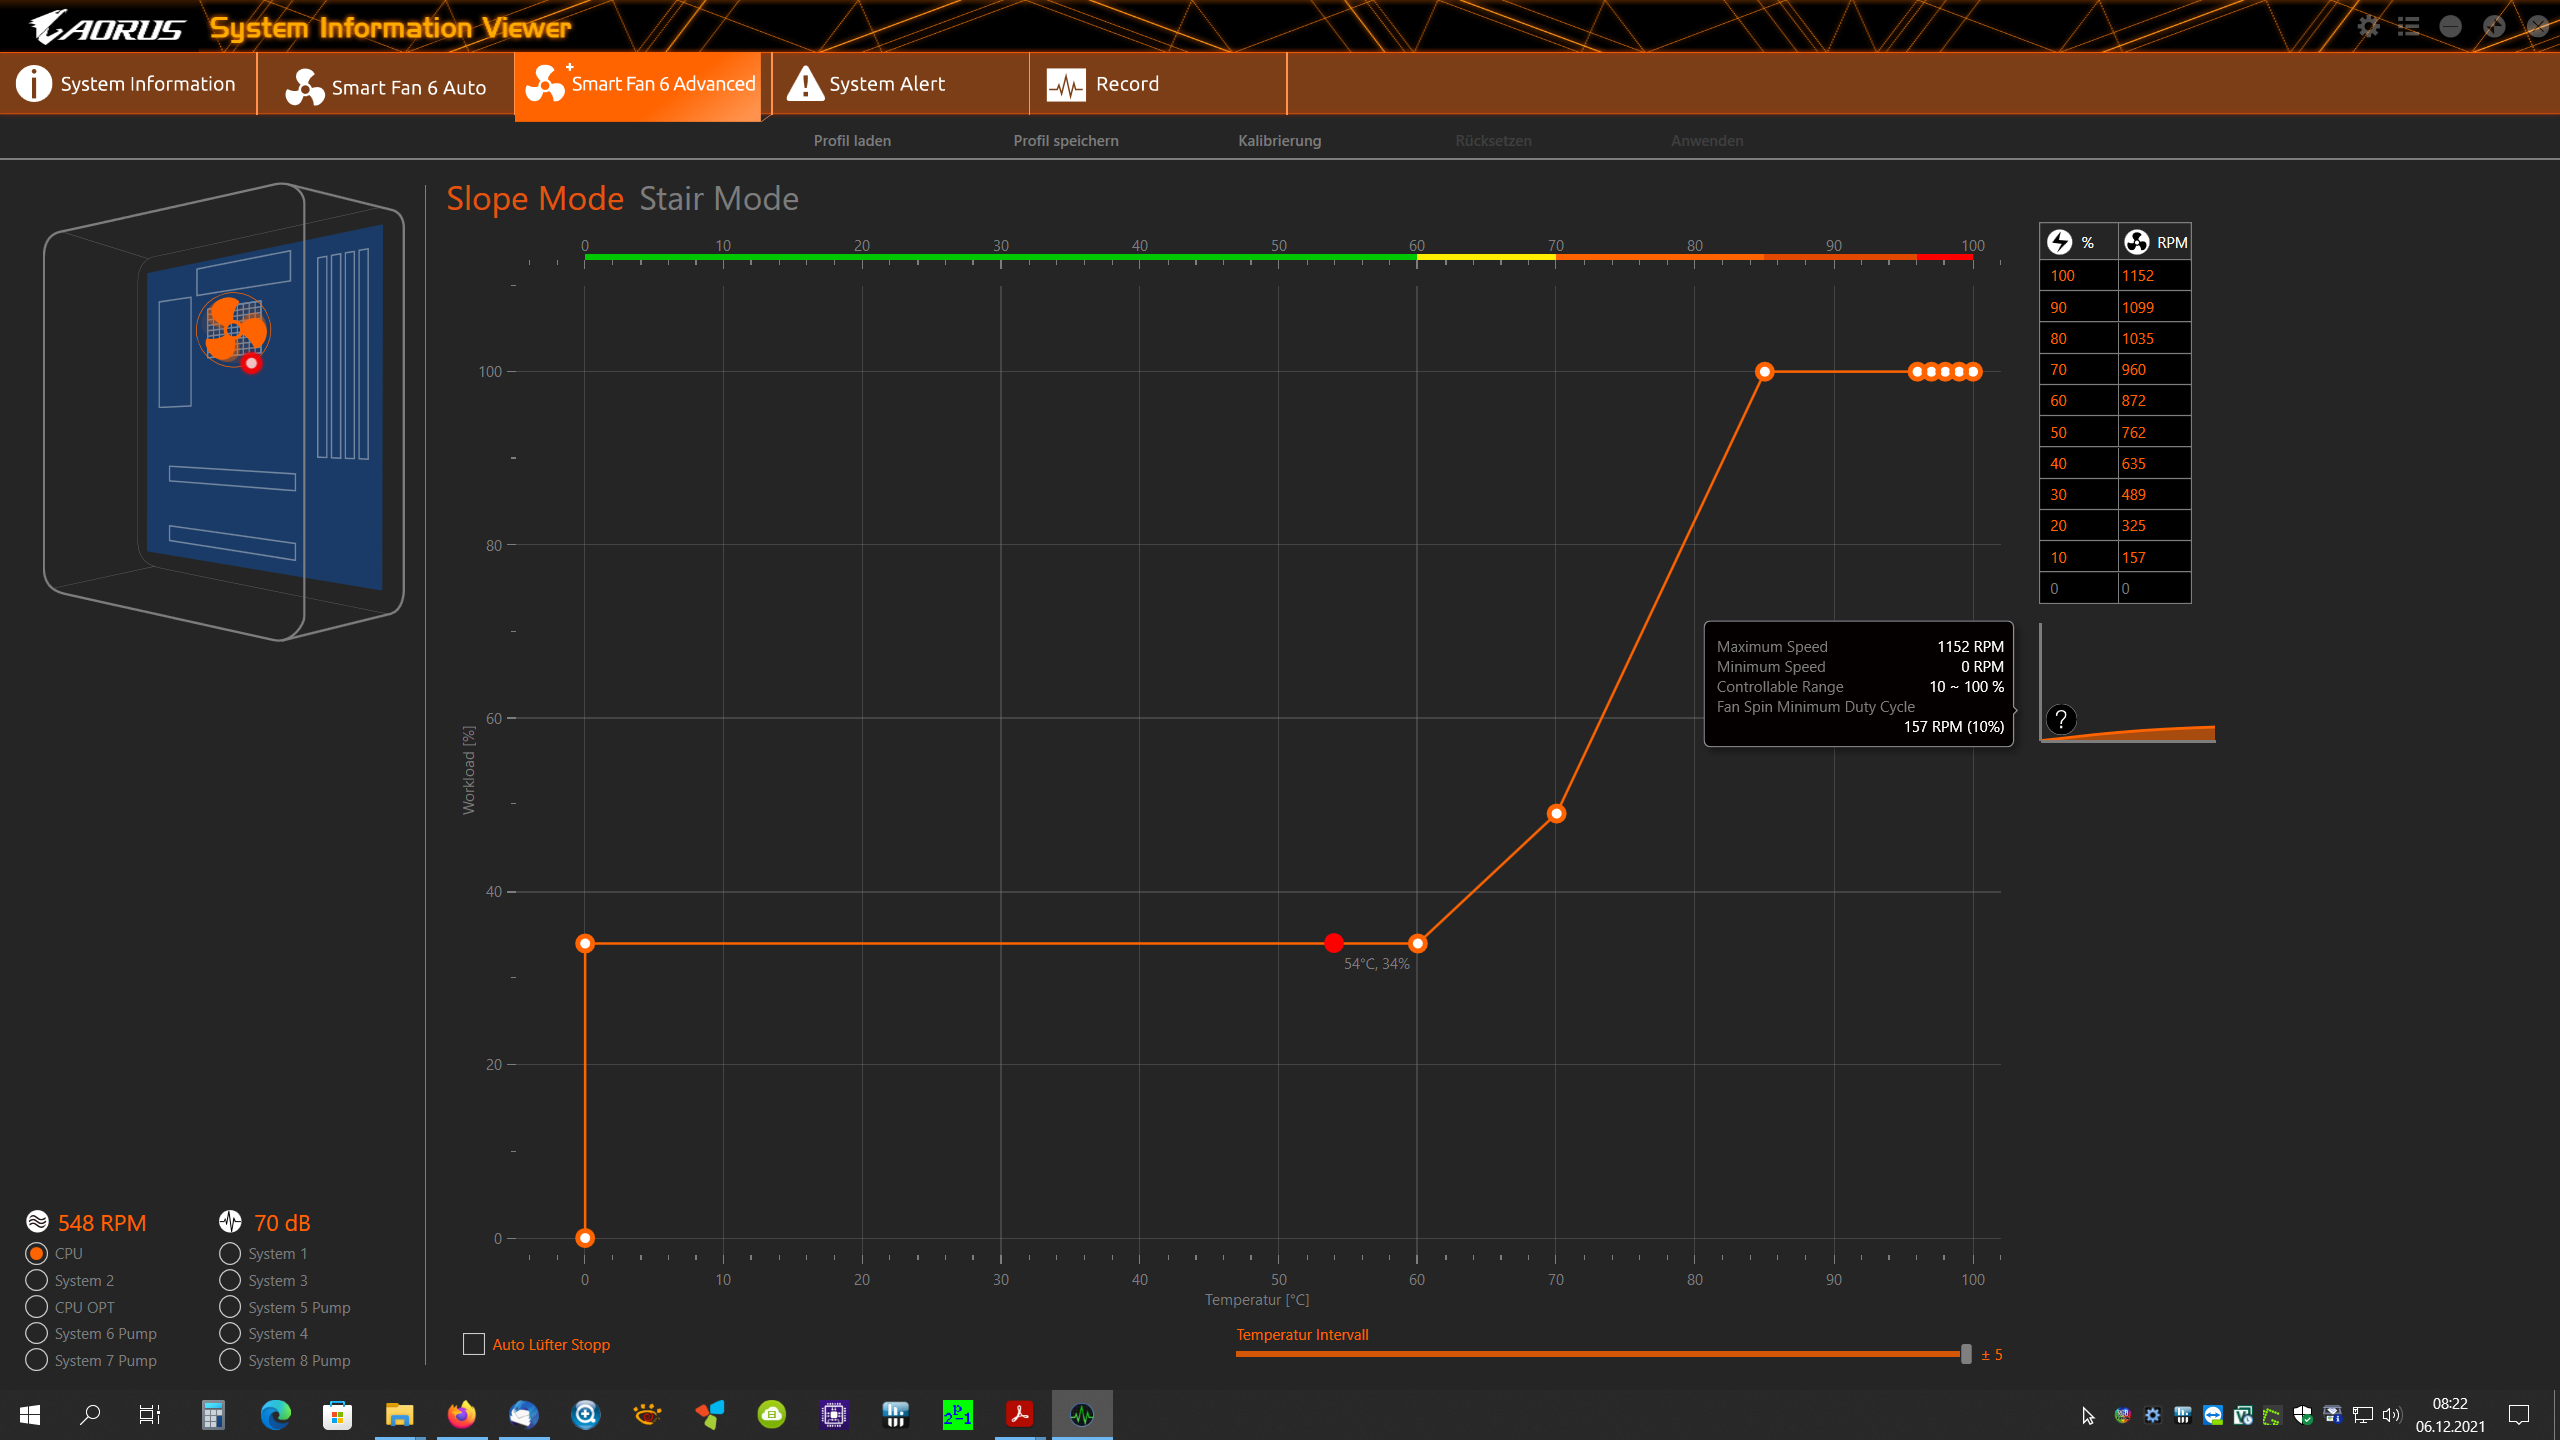The width and height of the screenshot is (2560, 1440).
Task: Click the Adobe Acrobat taskbar icon
Action: coord(1020,1414)
